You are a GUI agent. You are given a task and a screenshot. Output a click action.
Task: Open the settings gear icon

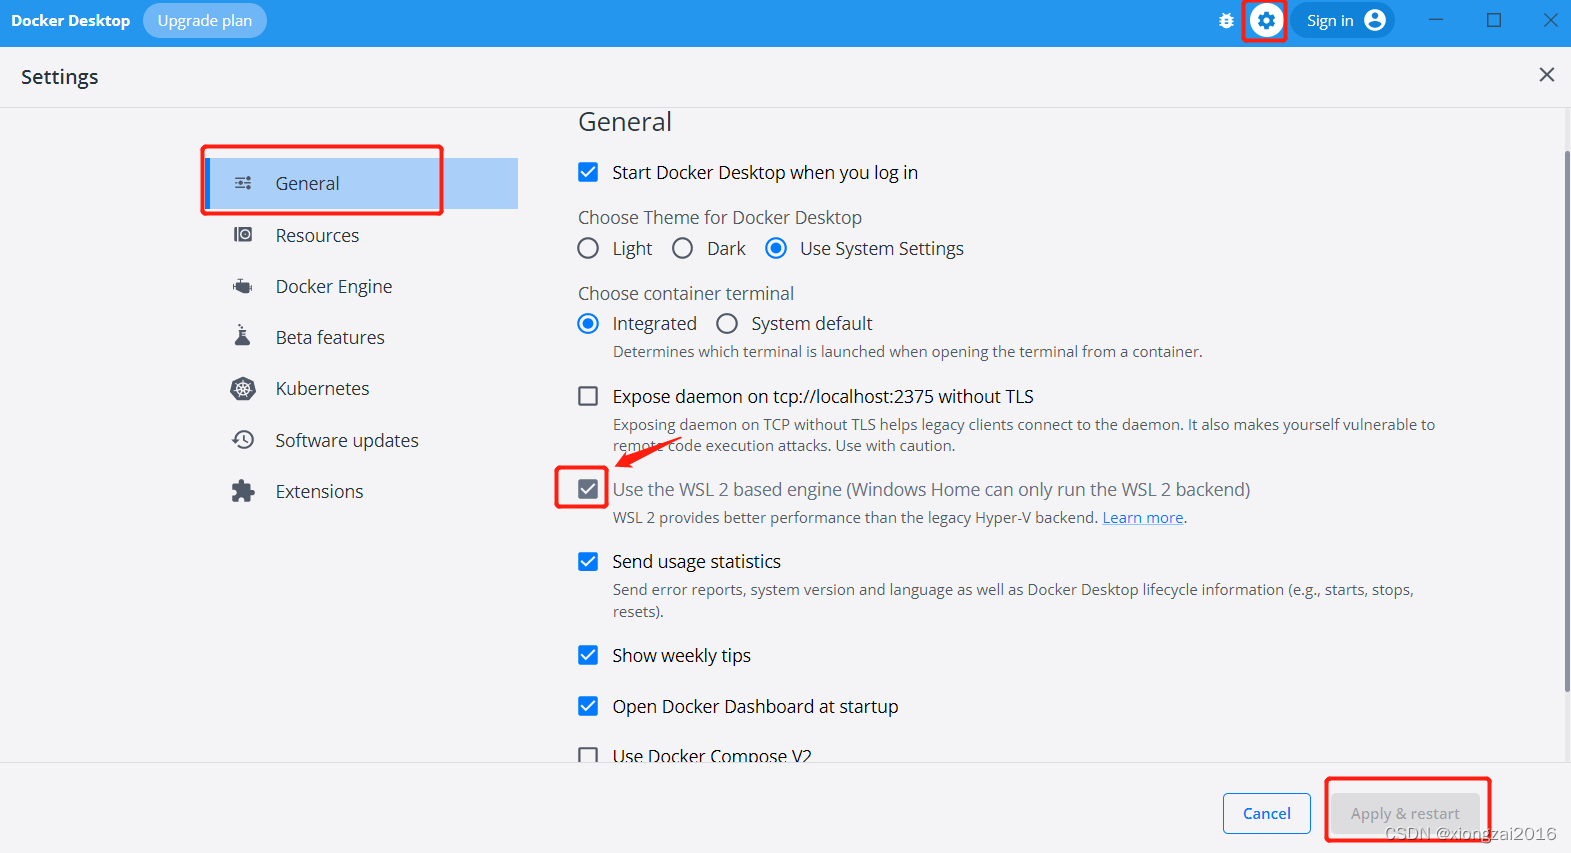[1266, 21]
